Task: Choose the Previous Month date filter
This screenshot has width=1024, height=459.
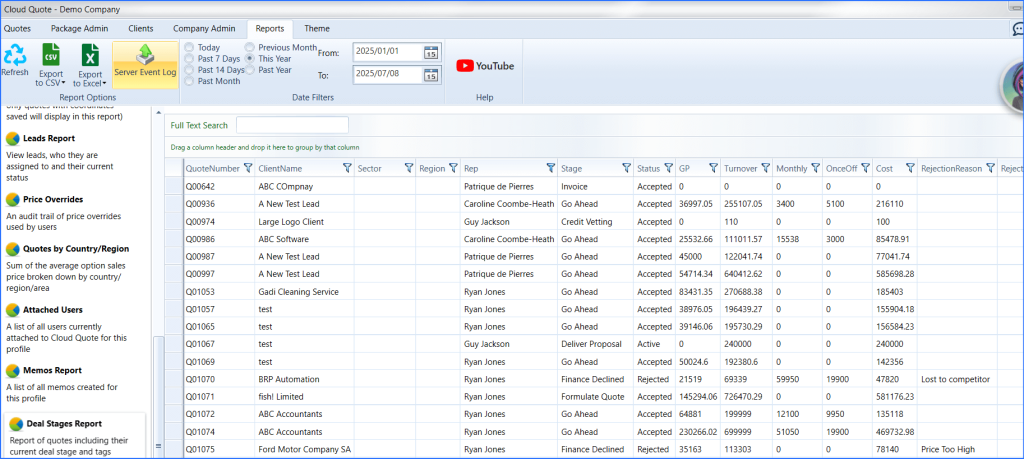Action: 251,48
